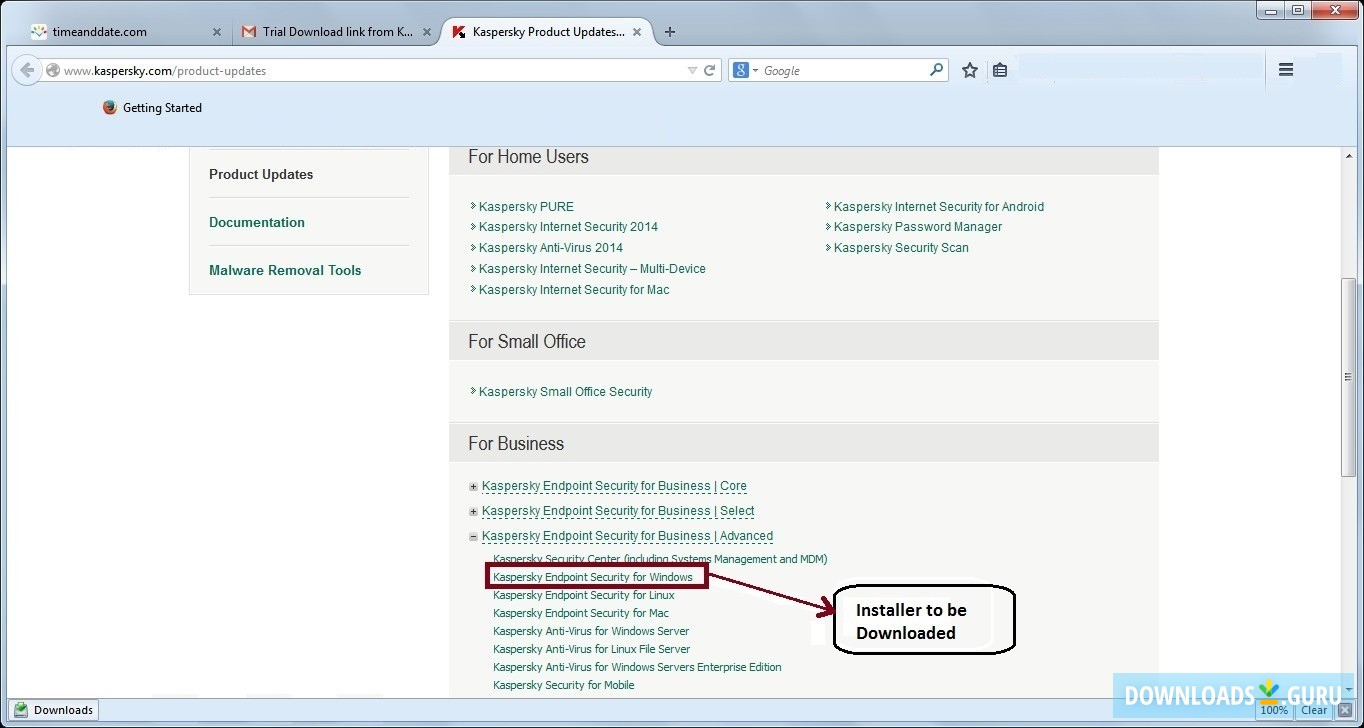Open Kaspersky Internet Security – Multi-Device link
Image resolution: width=1364 pixels, height=728 pixels.
(x=592, y=269)
